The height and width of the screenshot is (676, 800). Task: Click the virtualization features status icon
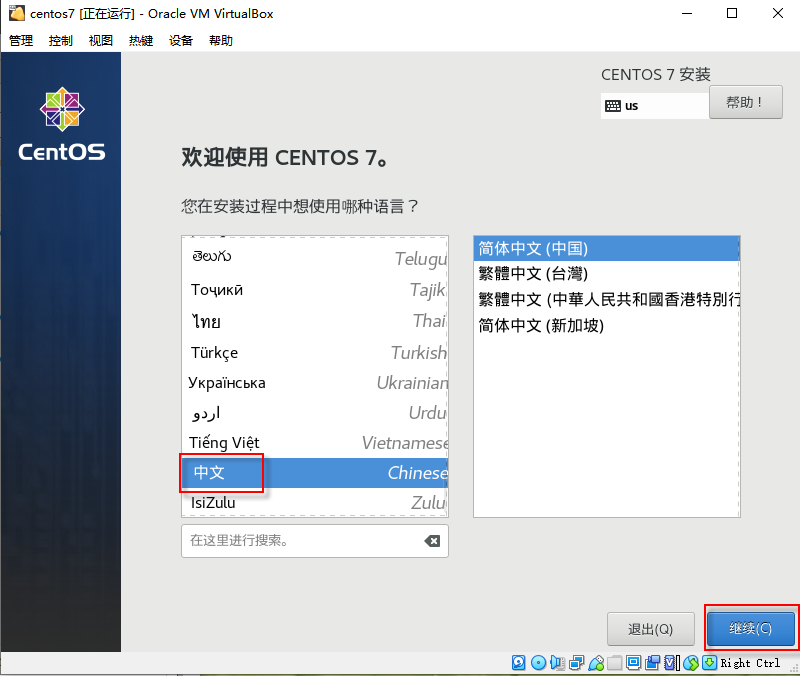(x=672, y=663)
